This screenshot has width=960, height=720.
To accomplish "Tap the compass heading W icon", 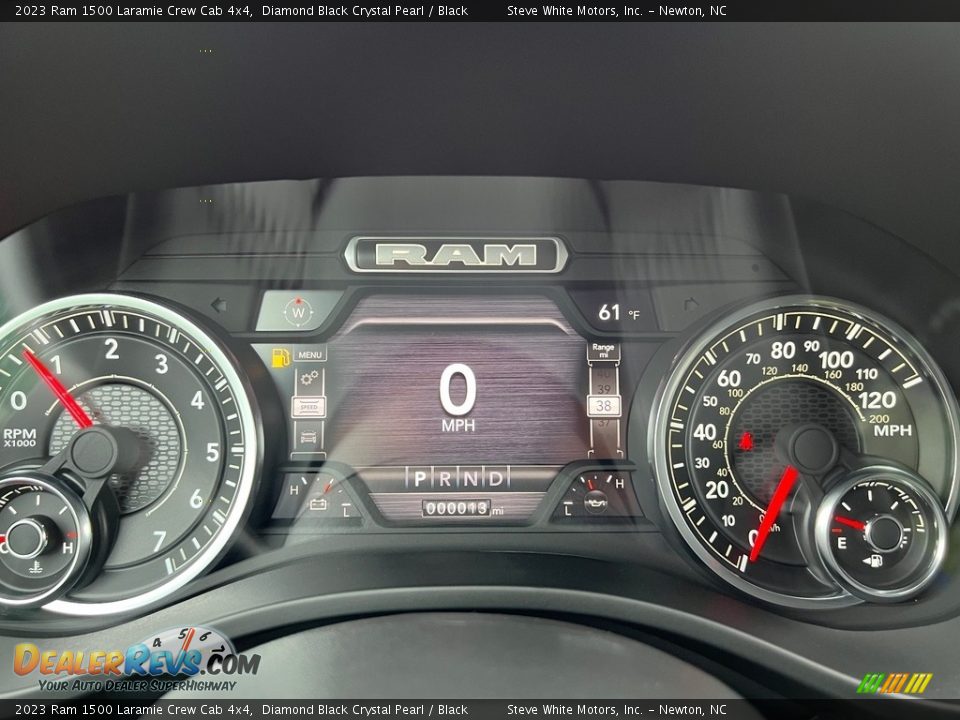I will pyautogui.click(x=298, y=312).
